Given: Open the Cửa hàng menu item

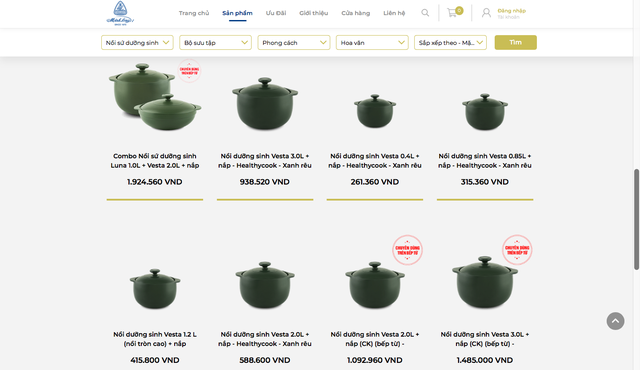Looking at the screenshot, I should click(x=356, y=13).
